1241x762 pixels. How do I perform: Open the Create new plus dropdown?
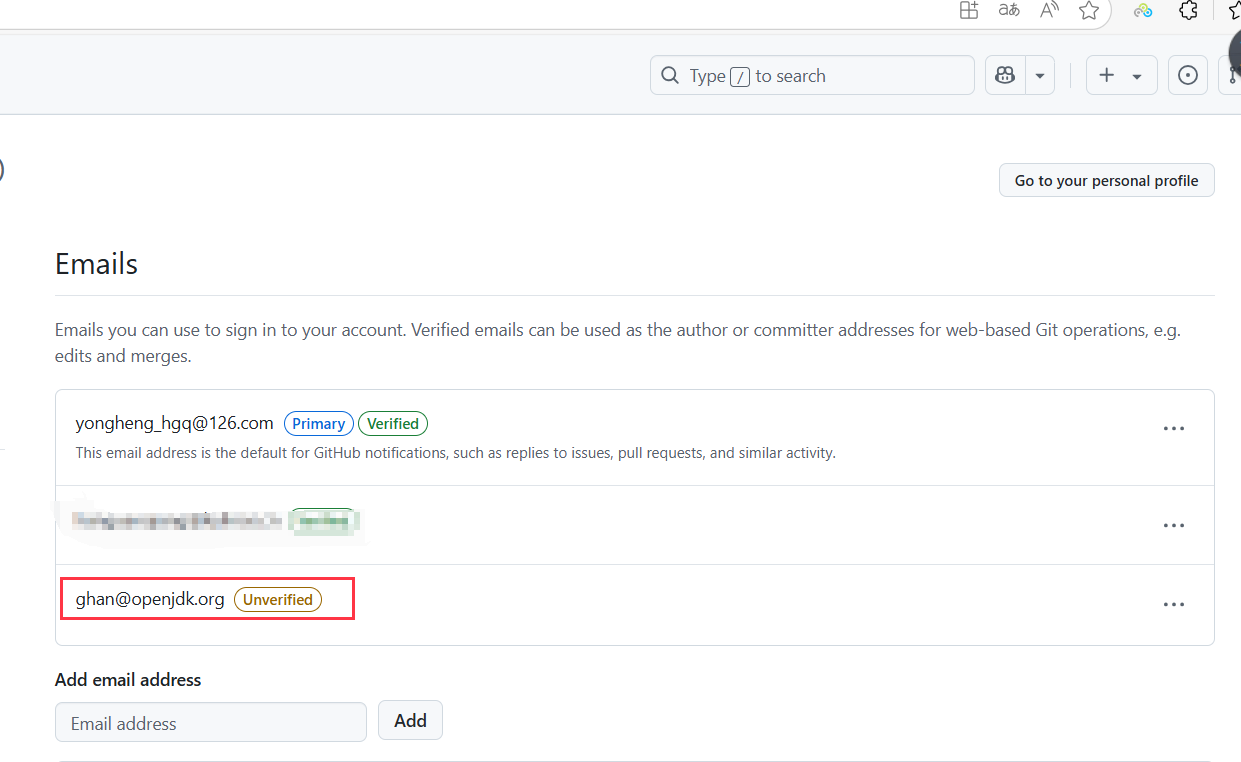tap(1121, 75)
